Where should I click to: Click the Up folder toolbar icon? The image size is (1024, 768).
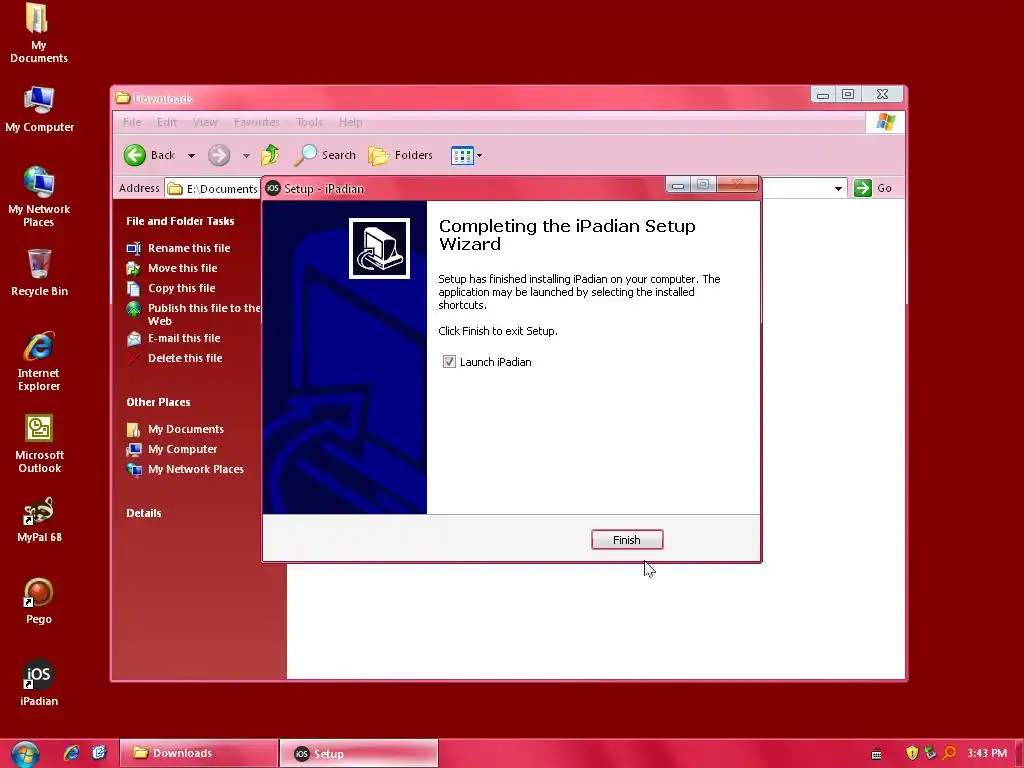pyautogui.click(x=270, y=155)
